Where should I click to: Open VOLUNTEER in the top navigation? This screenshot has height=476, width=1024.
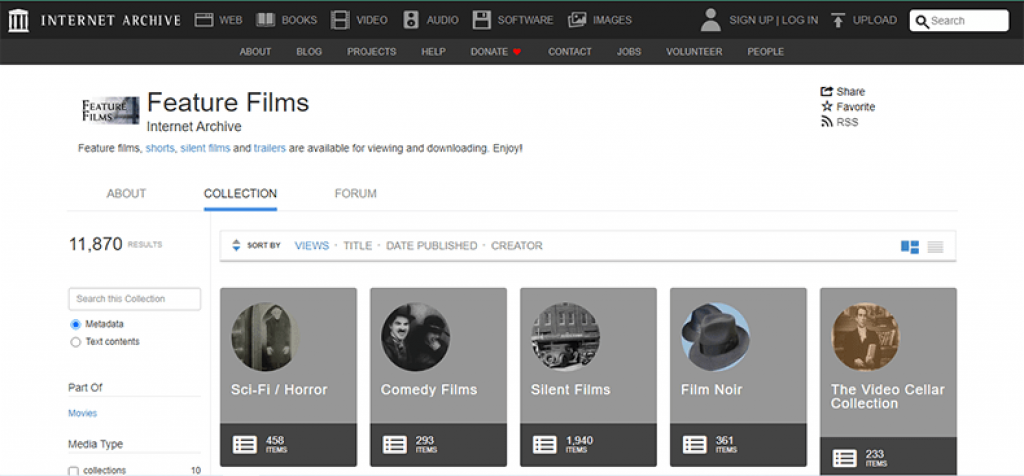tap(694, 52)
